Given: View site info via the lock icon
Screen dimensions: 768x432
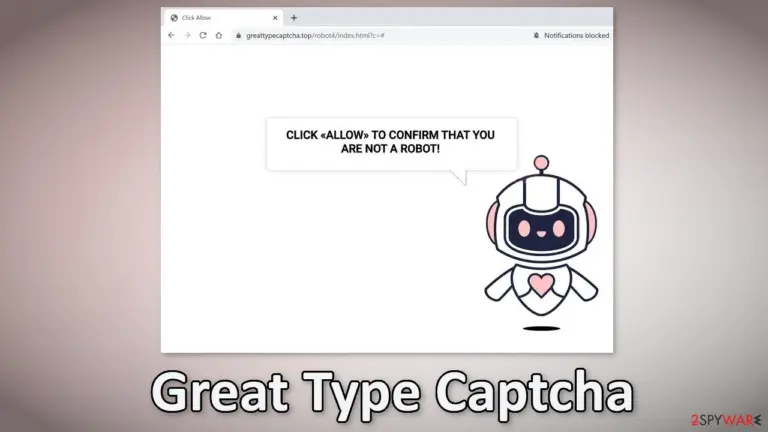Looking at the screenshot, I should (239, 35).
